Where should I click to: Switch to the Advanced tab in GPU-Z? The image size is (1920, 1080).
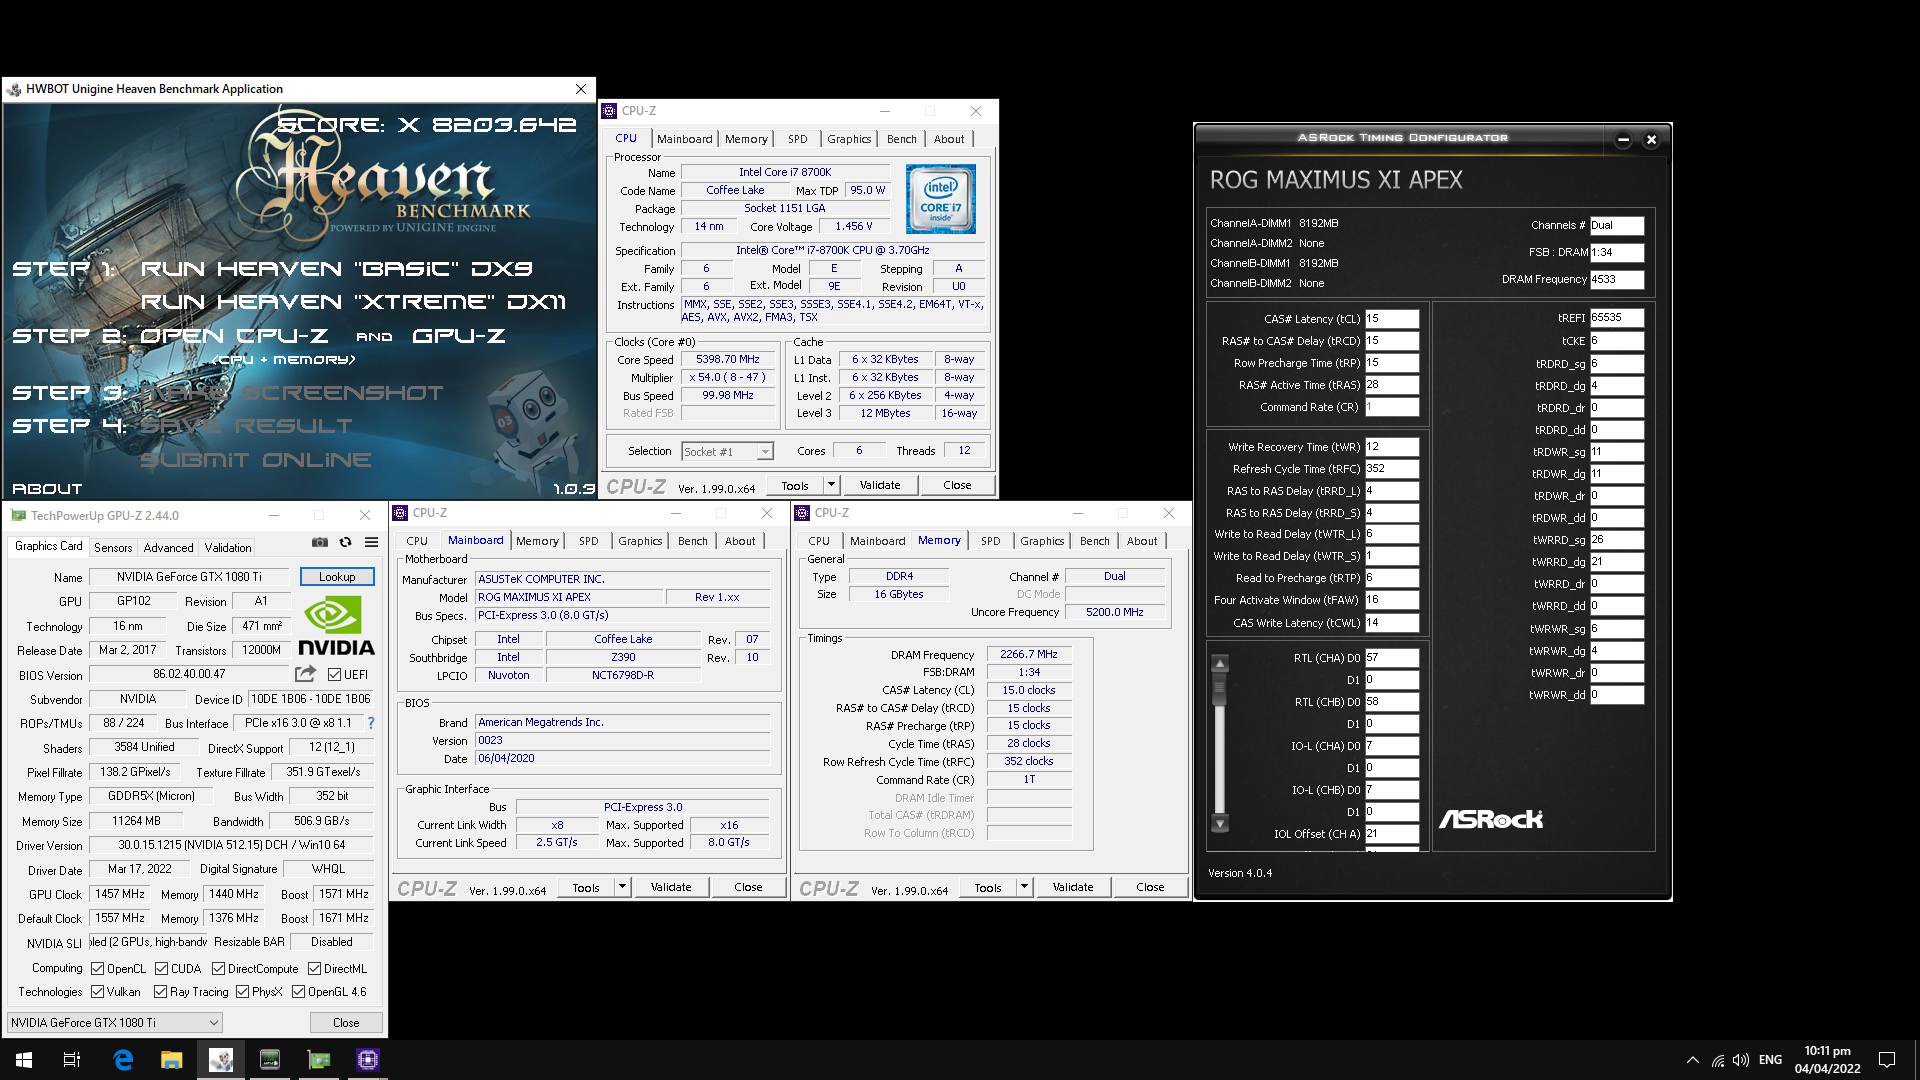coord(168,548)
